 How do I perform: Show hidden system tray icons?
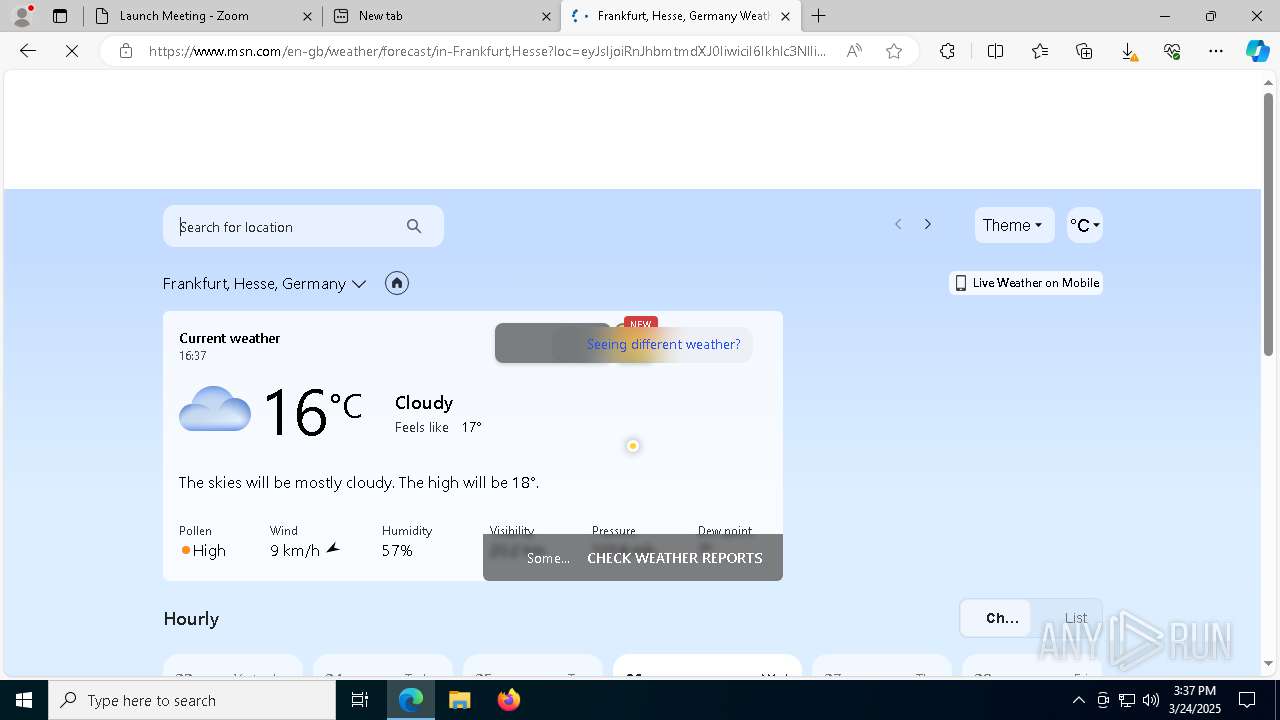pyautogui.click(x=1078, y=700)
